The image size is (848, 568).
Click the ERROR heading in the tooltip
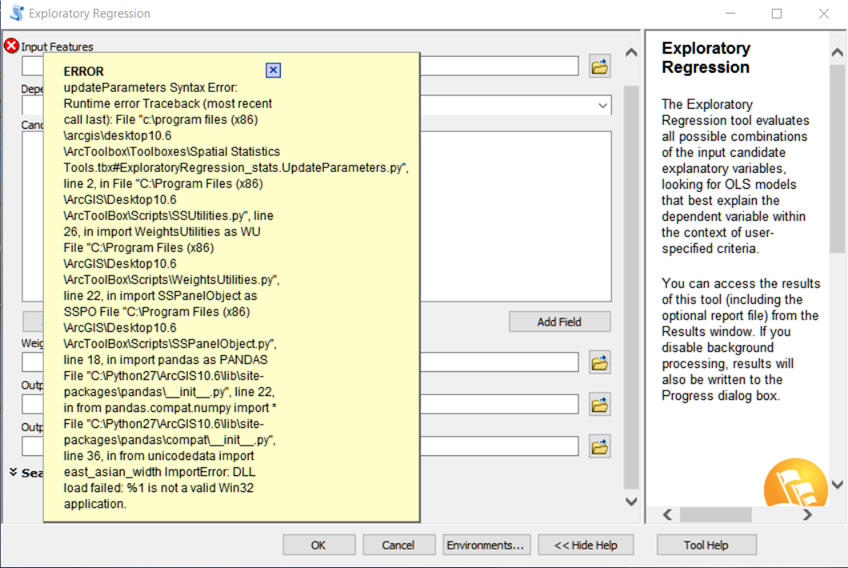click(x=83, y=71)
